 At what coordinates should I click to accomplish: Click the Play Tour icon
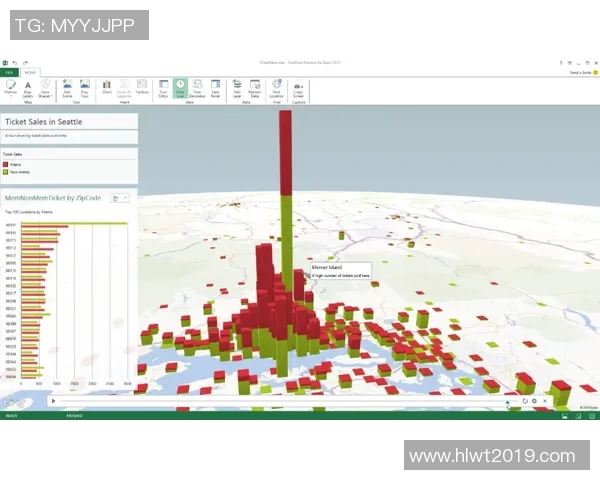click(x=85, y=88)
